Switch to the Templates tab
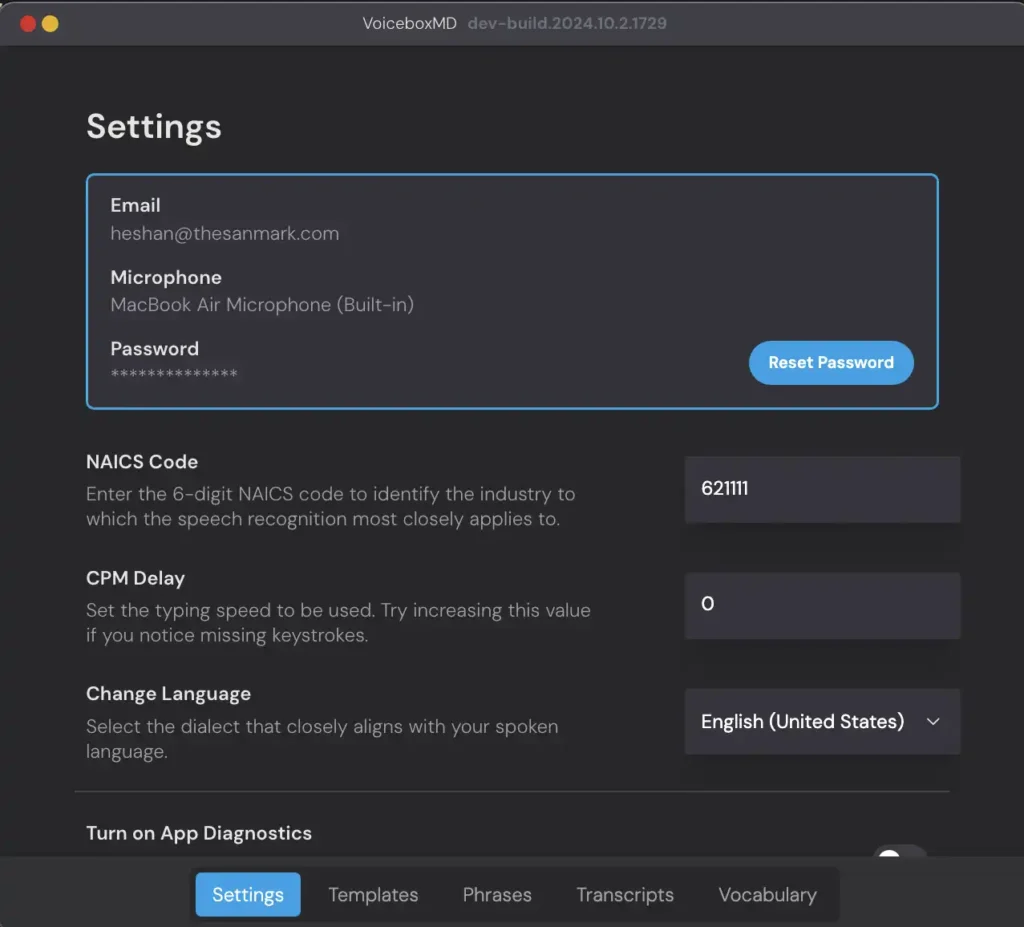 [x=373, y=894]
